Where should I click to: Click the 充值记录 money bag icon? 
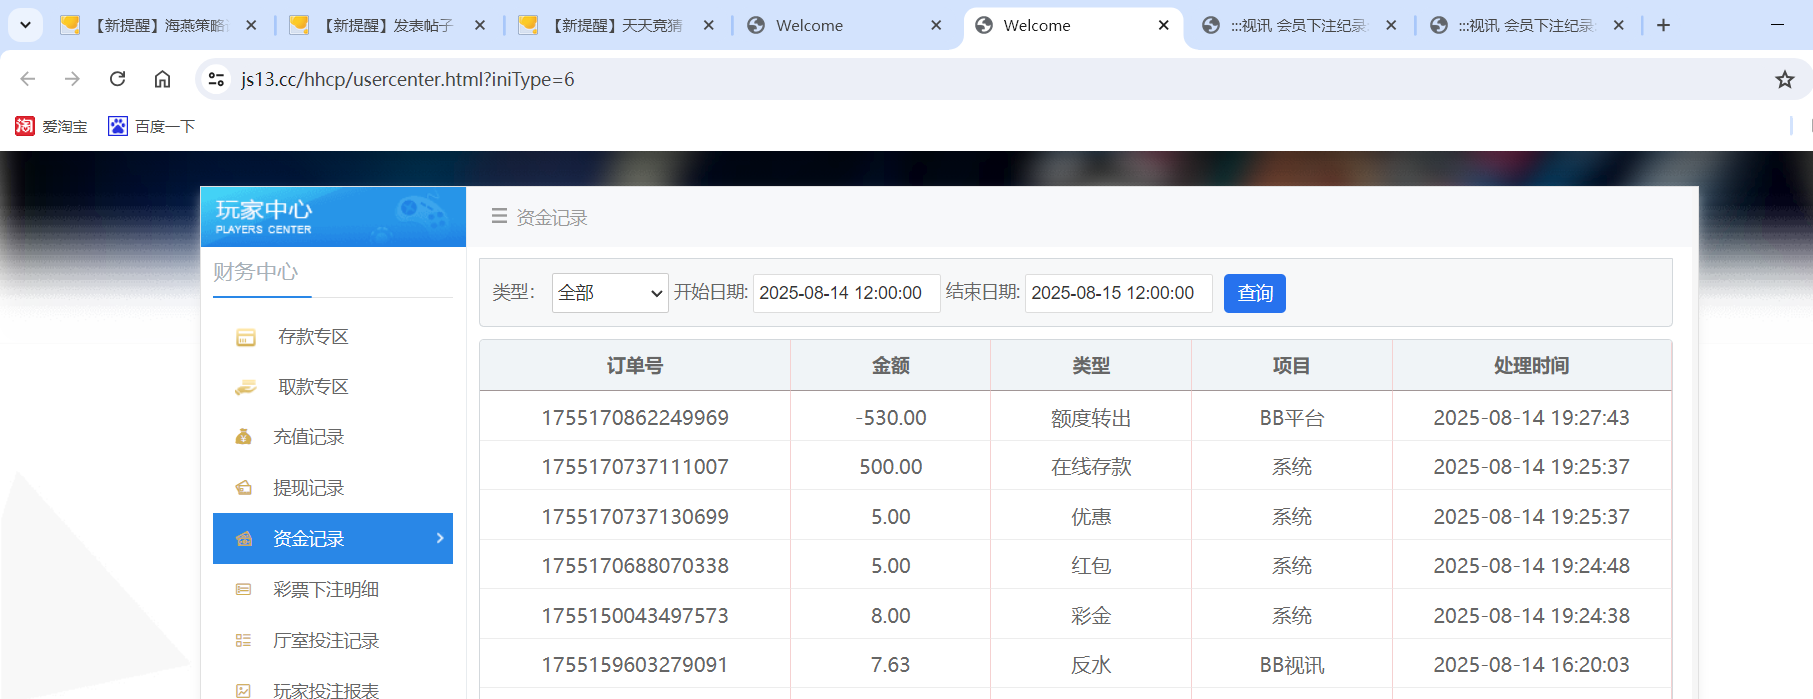pos(243,437)
